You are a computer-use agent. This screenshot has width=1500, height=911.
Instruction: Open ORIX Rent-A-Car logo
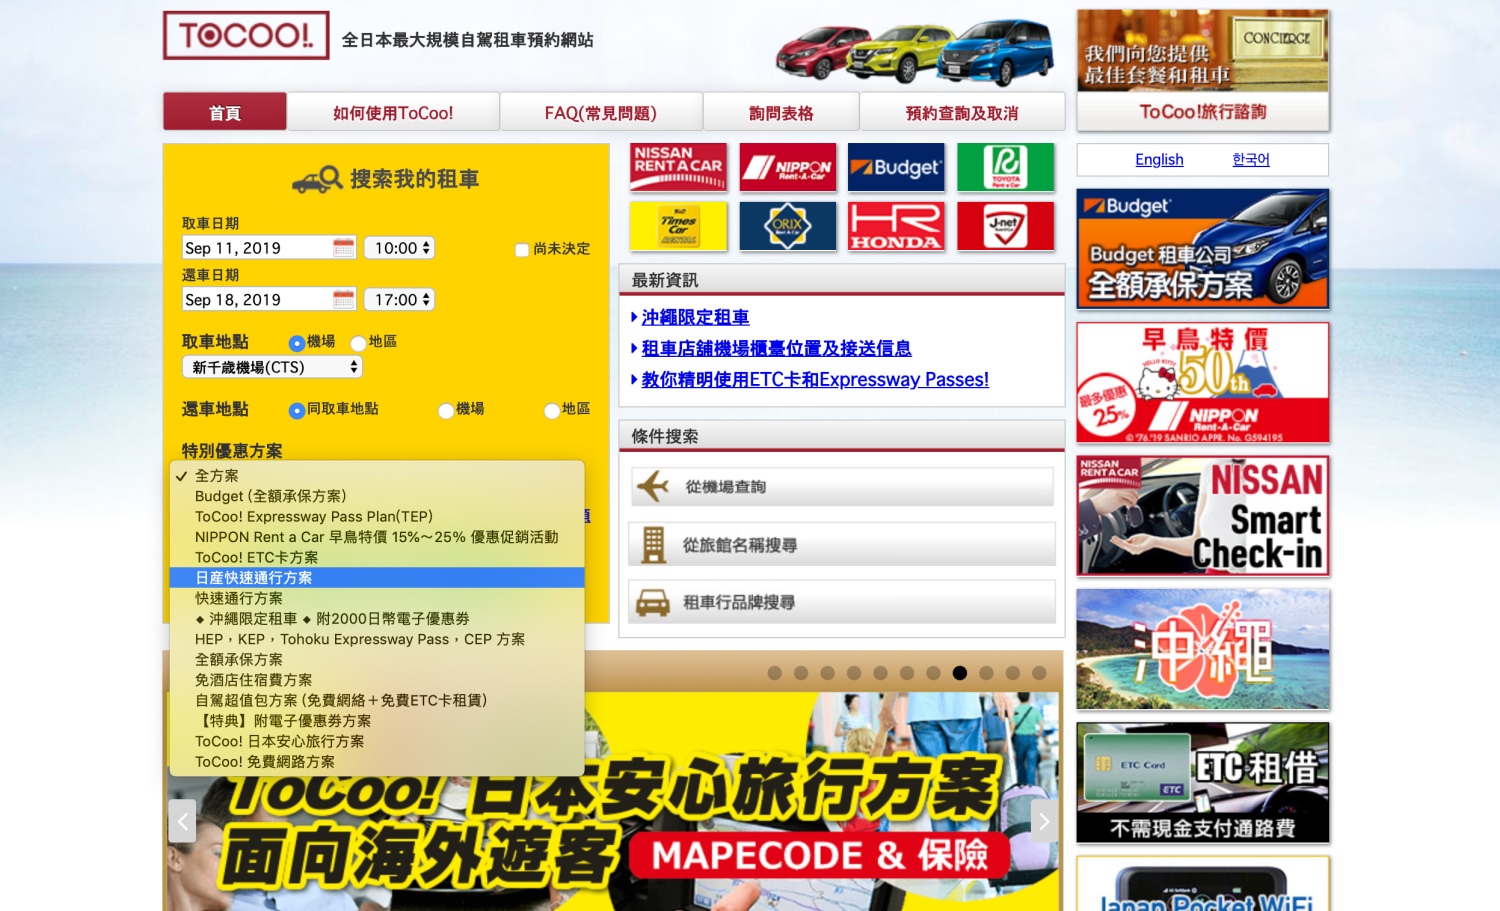[788, 225]
